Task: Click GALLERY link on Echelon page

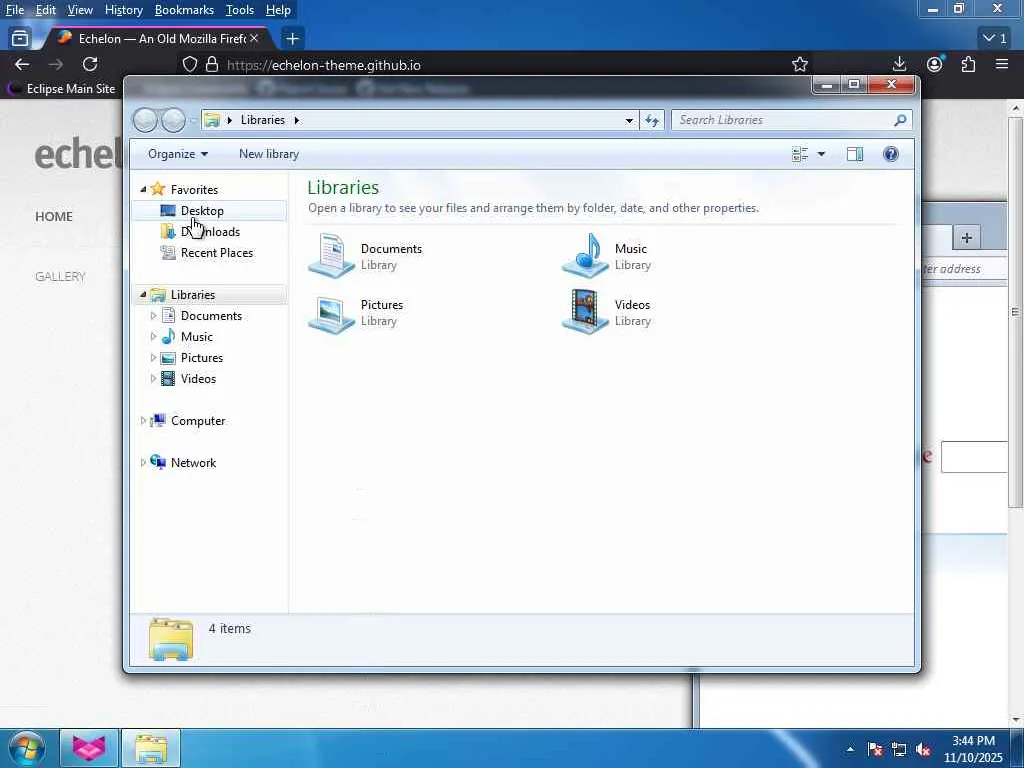Action: pyautogui.click(x=60, y=277)
